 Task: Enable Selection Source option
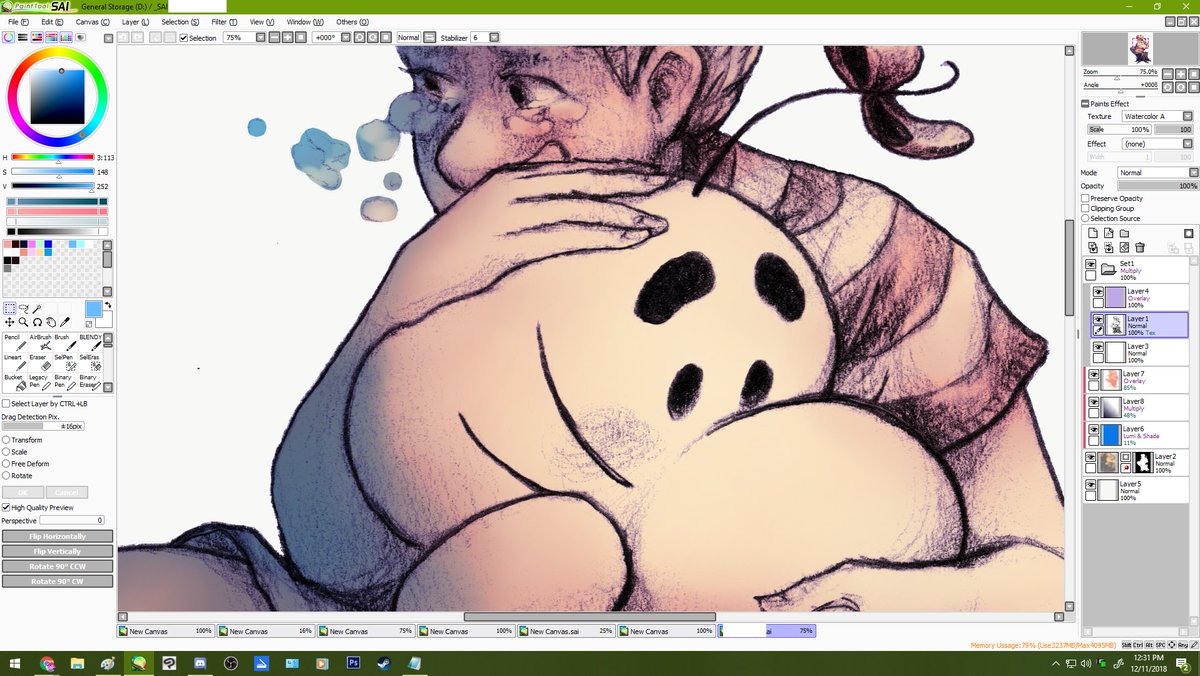click(1086, 218)
